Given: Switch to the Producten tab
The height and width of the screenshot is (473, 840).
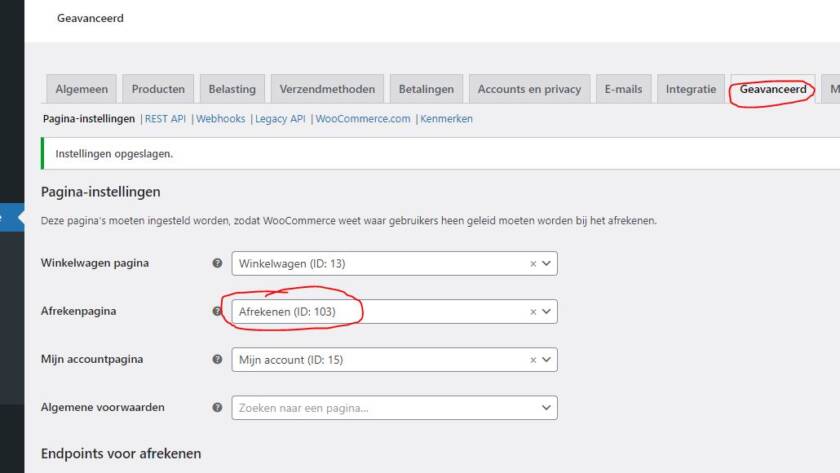Looking at the screenshot, I should pyautogui.click(x=158, y=89).
